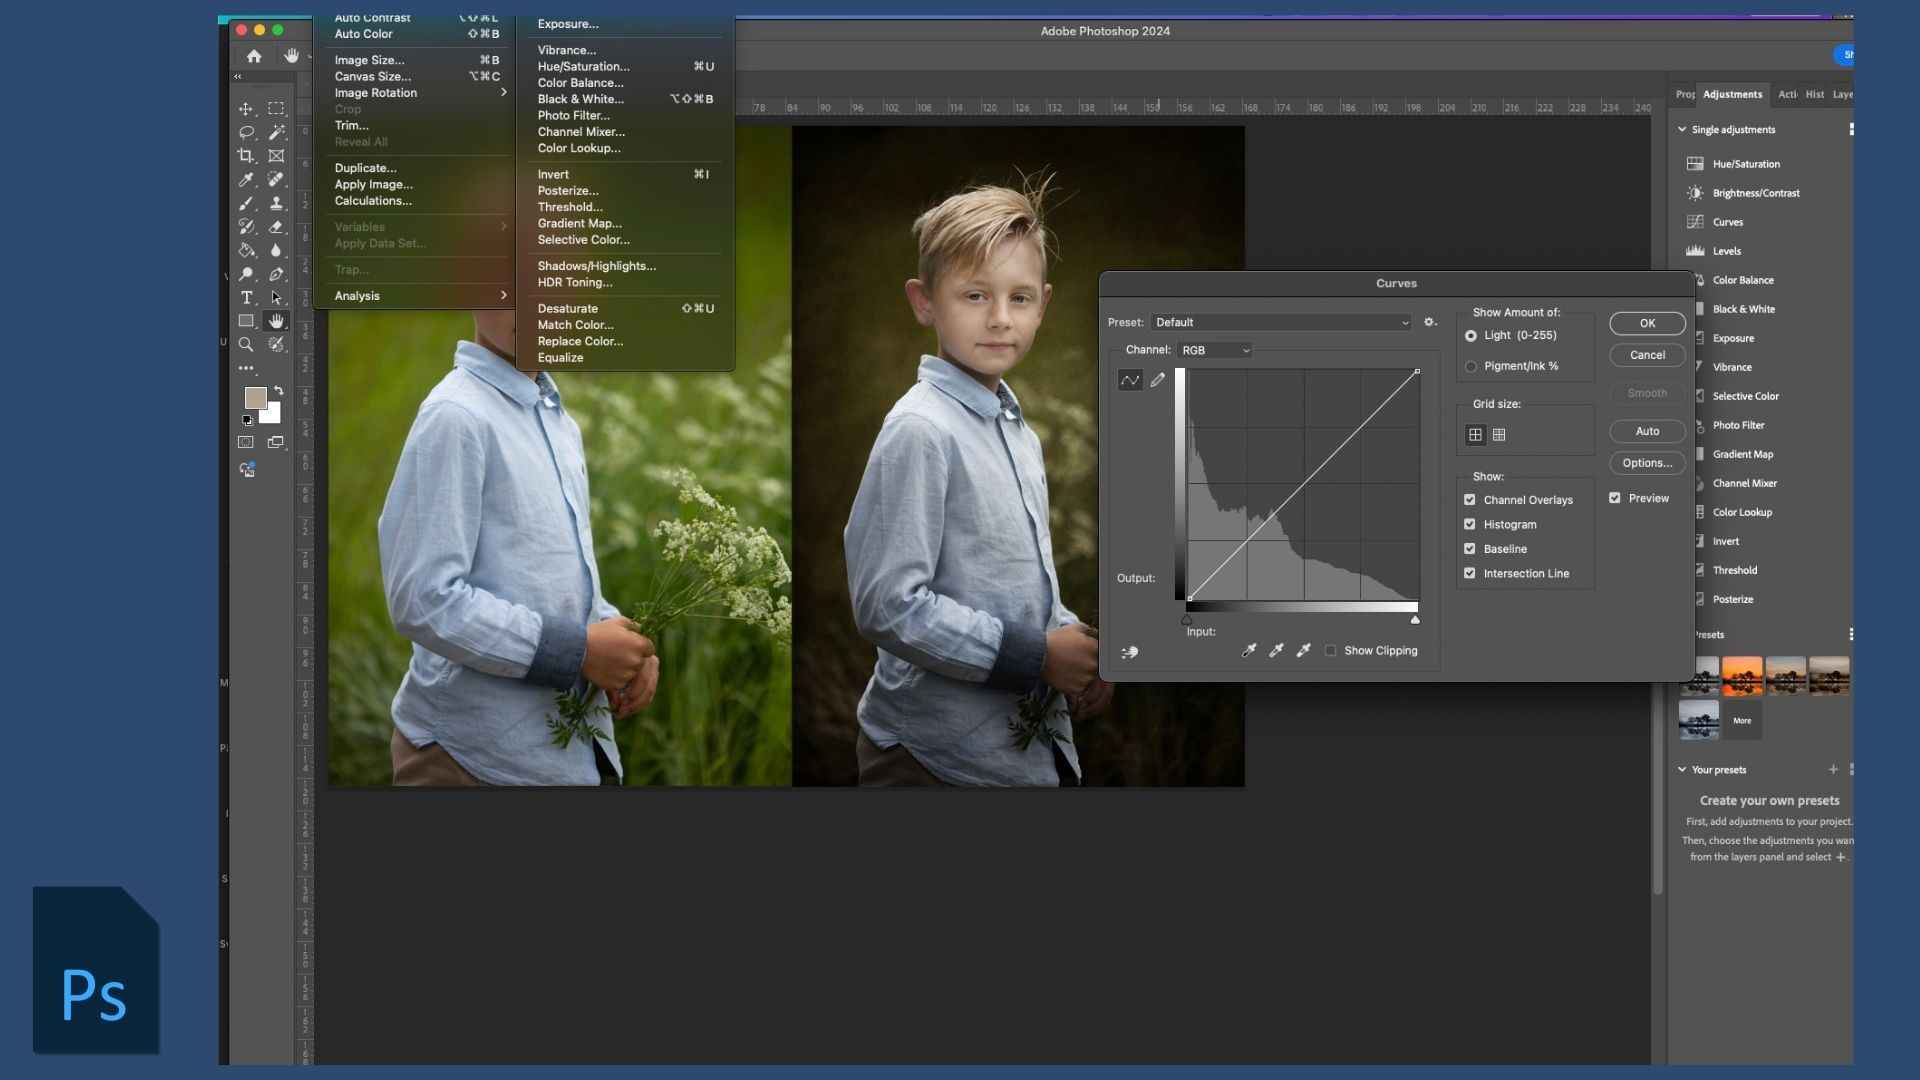Toggle the Intersection Line checkbox
Screen dimensions: 1920x1080
coord(1470,573)
